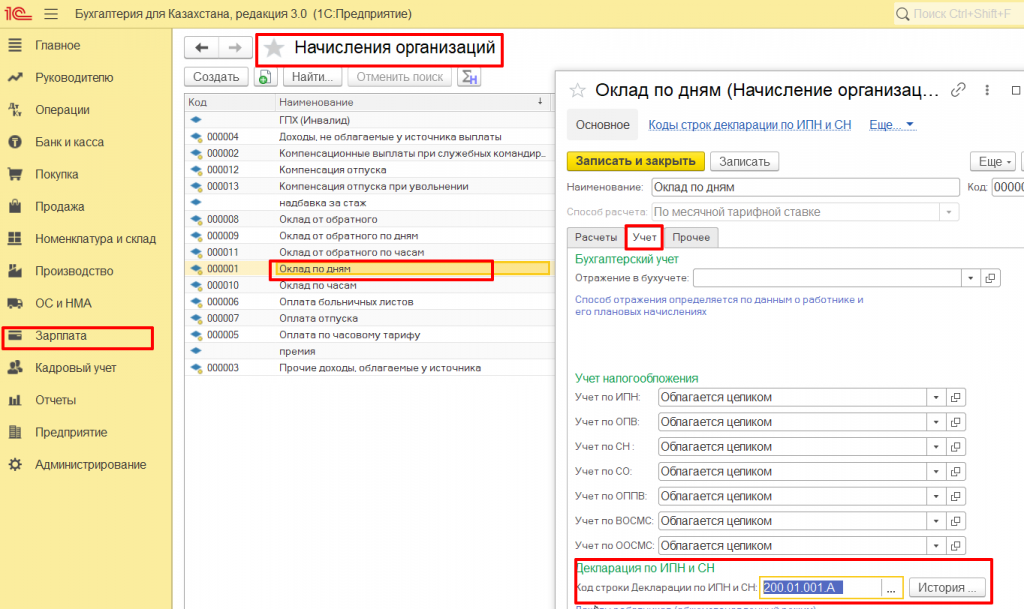
Task: Open the Отчеты section
Action: pyautogui.click(x=56, y=400)
